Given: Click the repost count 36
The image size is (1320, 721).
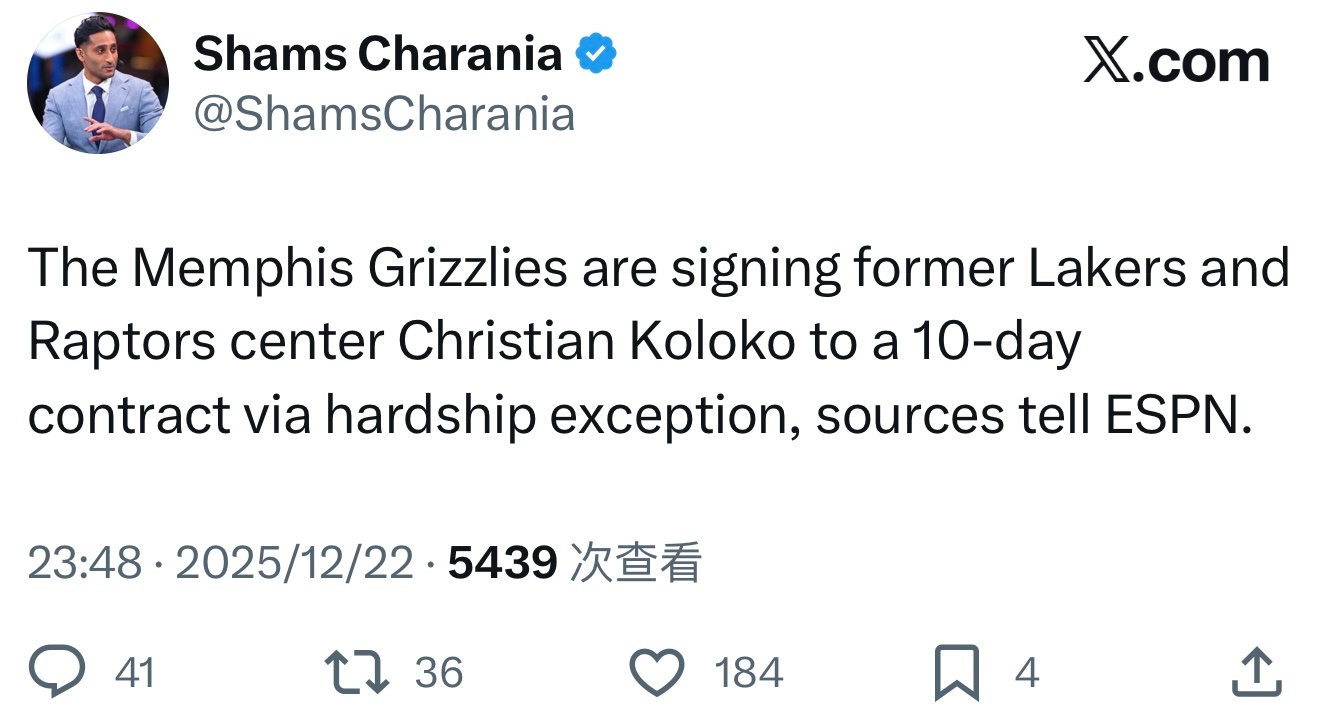Looking at the screenshot, I should tap(439, 673).
